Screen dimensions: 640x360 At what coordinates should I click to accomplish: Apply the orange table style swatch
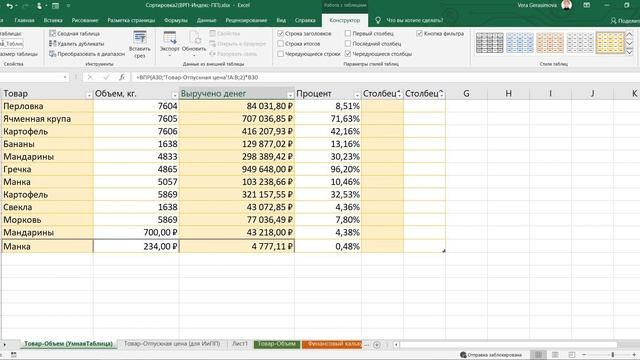coord(550,42)
